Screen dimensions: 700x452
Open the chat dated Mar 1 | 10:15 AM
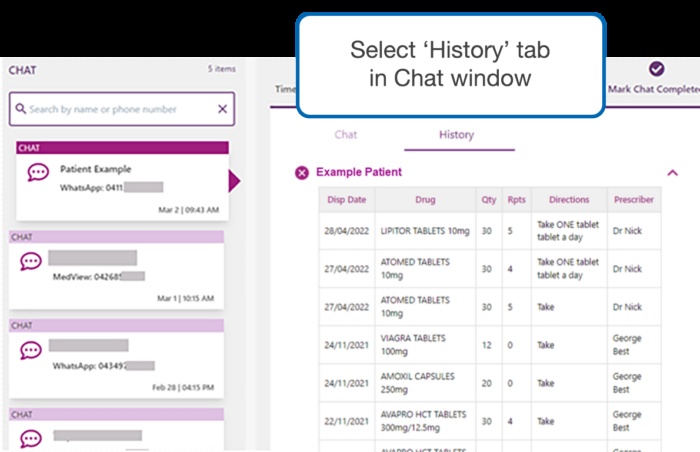tap(116, 269)
